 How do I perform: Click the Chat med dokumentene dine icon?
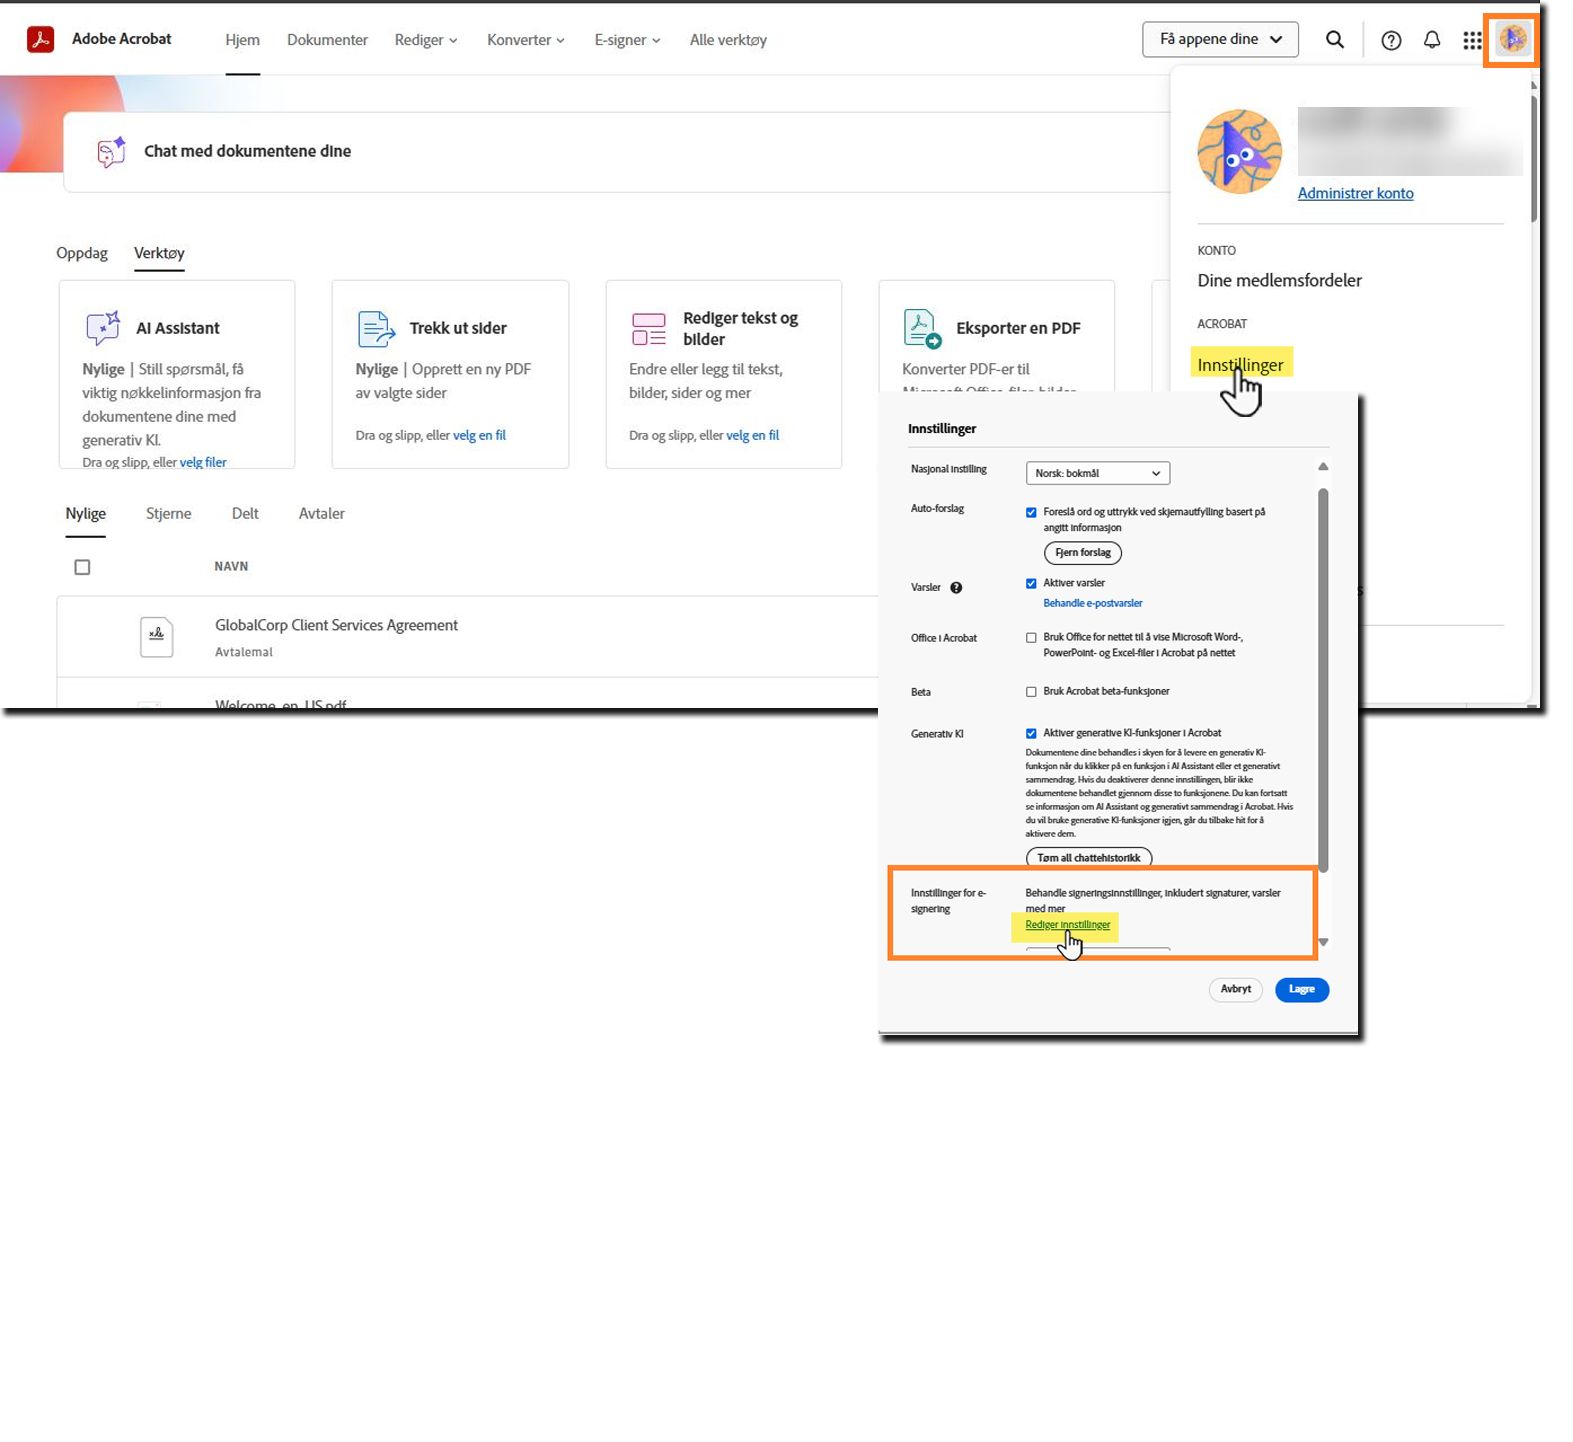click(111, 151)
